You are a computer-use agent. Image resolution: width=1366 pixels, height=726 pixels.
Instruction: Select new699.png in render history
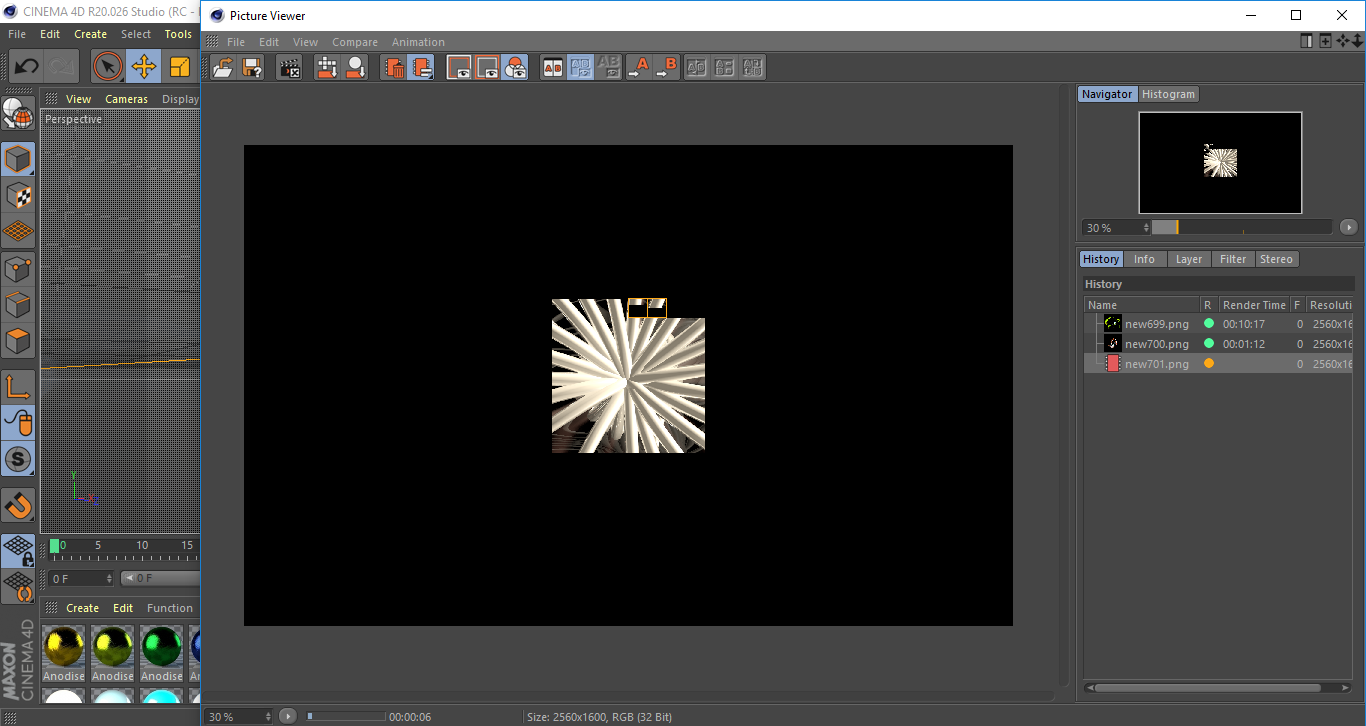(1156, 324)
